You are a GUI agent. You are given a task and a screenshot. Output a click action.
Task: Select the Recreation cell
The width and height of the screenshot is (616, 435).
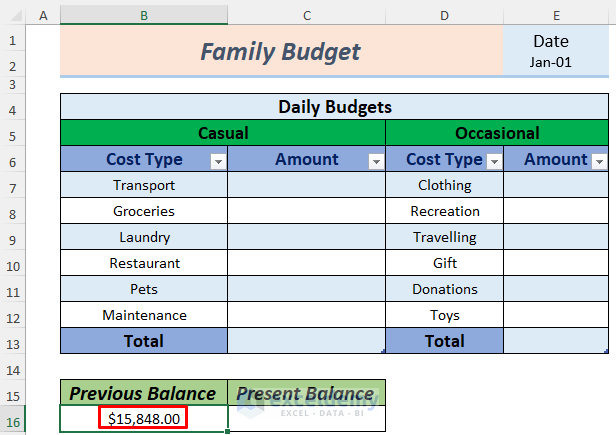coord(445,211)
